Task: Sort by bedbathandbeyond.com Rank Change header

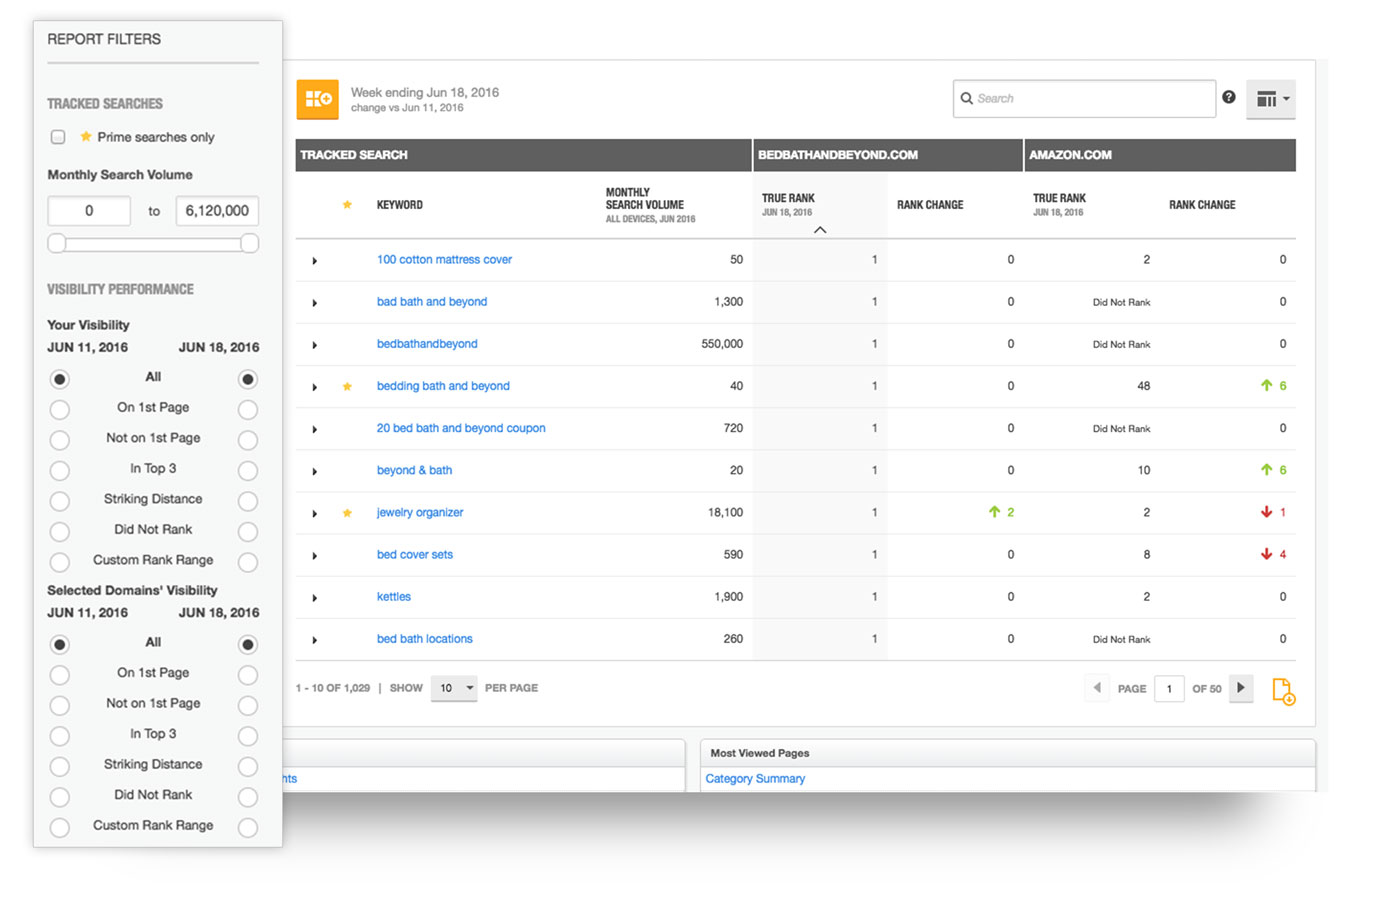Action: click(x=930, y=205)
